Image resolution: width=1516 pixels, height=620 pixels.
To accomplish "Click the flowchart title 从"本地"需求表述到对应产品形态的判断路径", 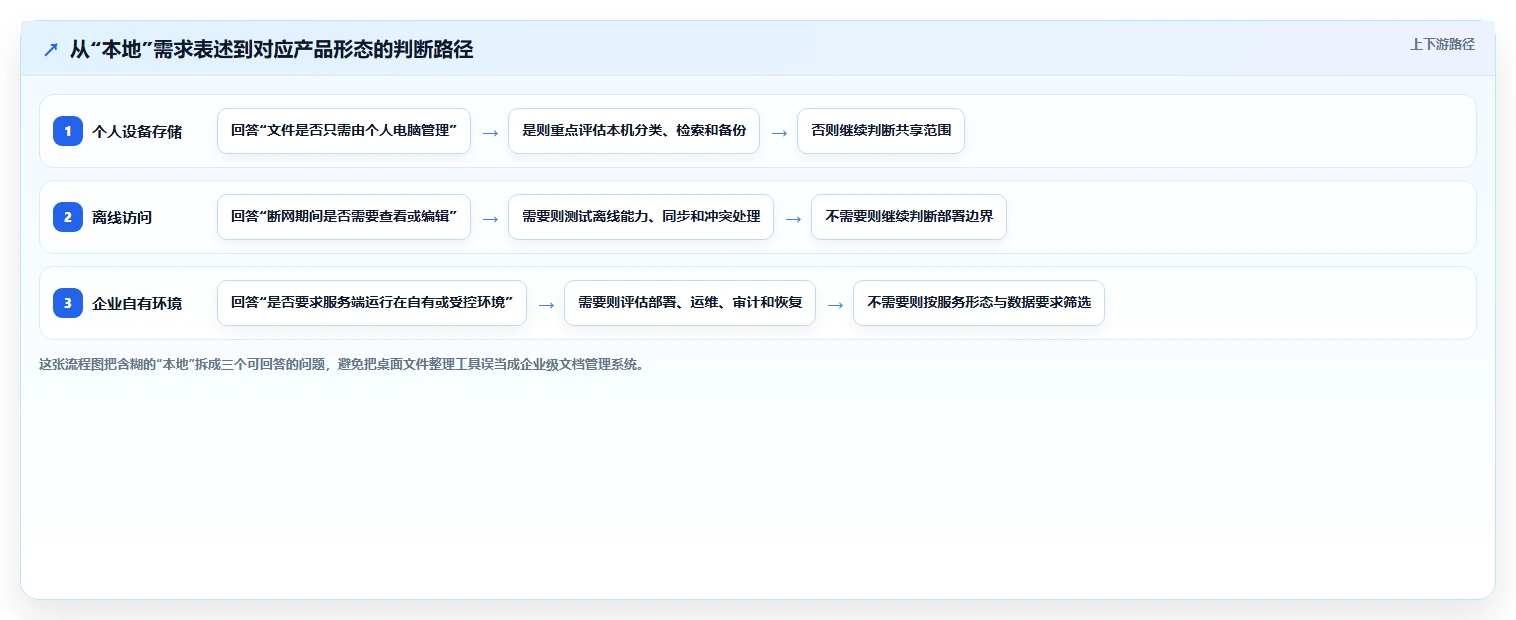I will [271, 50].
